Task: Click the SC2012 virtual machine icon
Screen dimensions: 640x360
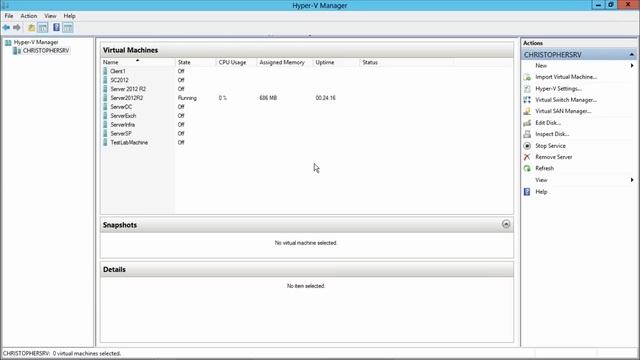Action: tap(106, 80)
